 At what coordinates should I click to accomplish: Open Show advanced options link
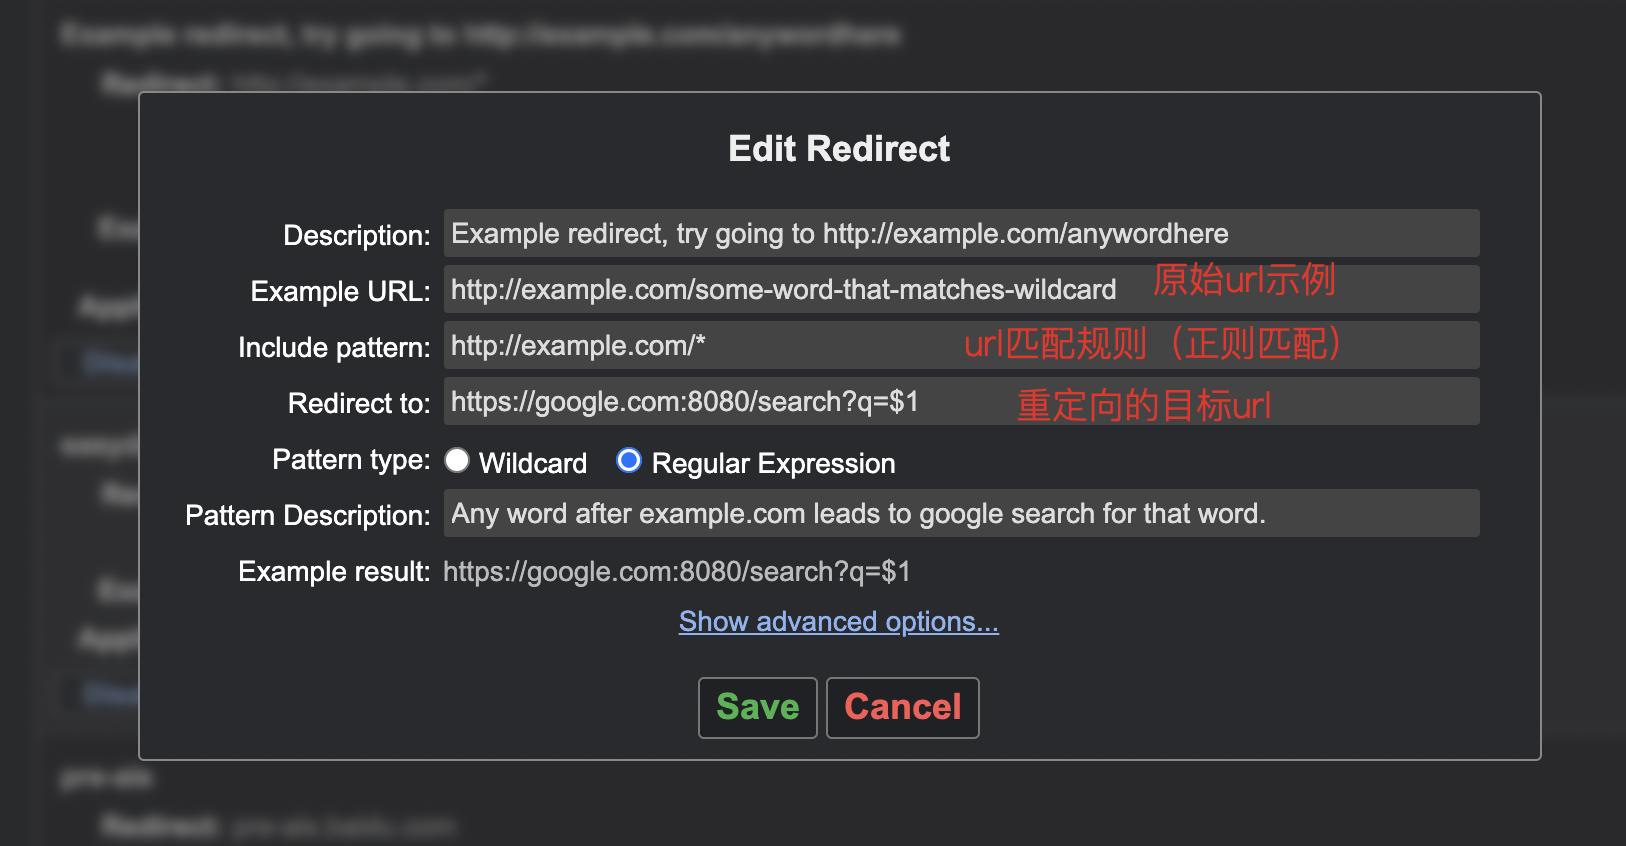point(838,621)
